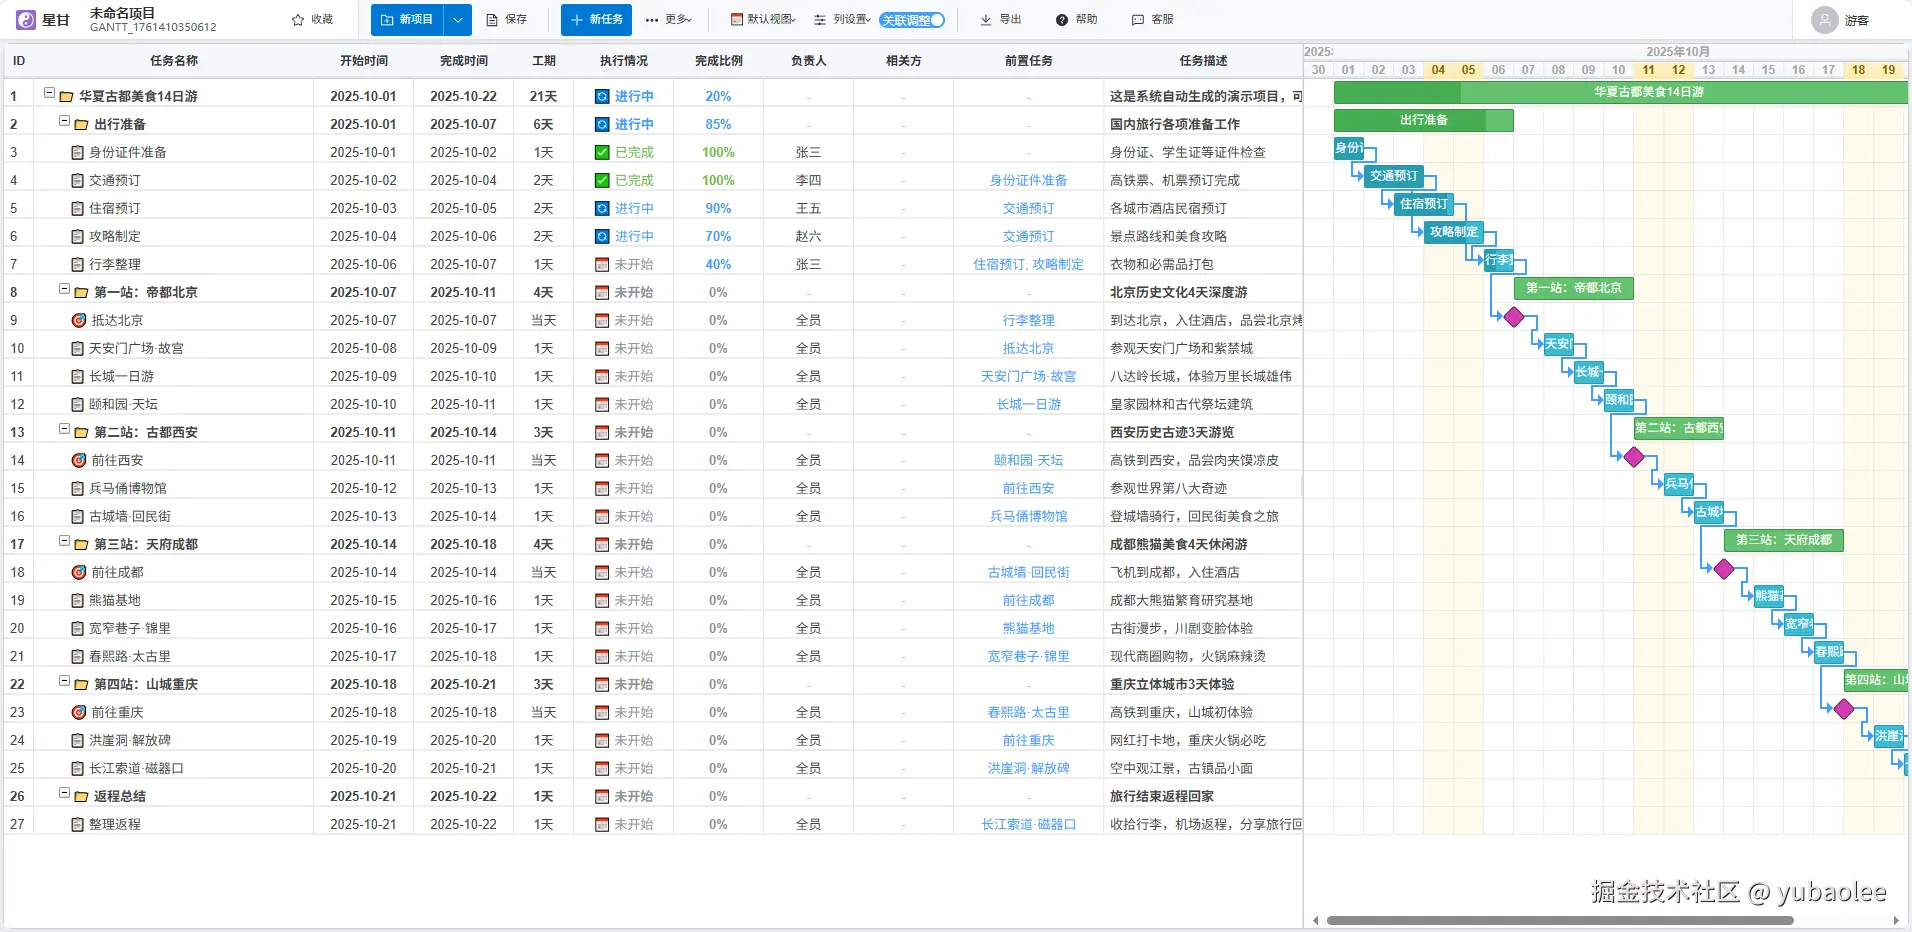Collapse the 第四站：山城重庆 group
This screenshot has height=932, width=1912.
(64, 681)
